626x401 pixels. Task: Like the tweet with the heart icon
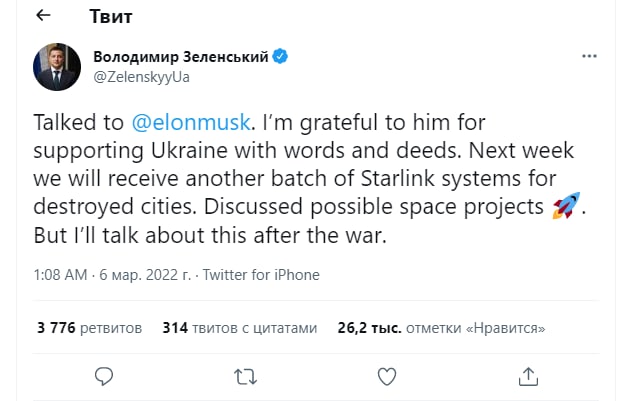387,376
